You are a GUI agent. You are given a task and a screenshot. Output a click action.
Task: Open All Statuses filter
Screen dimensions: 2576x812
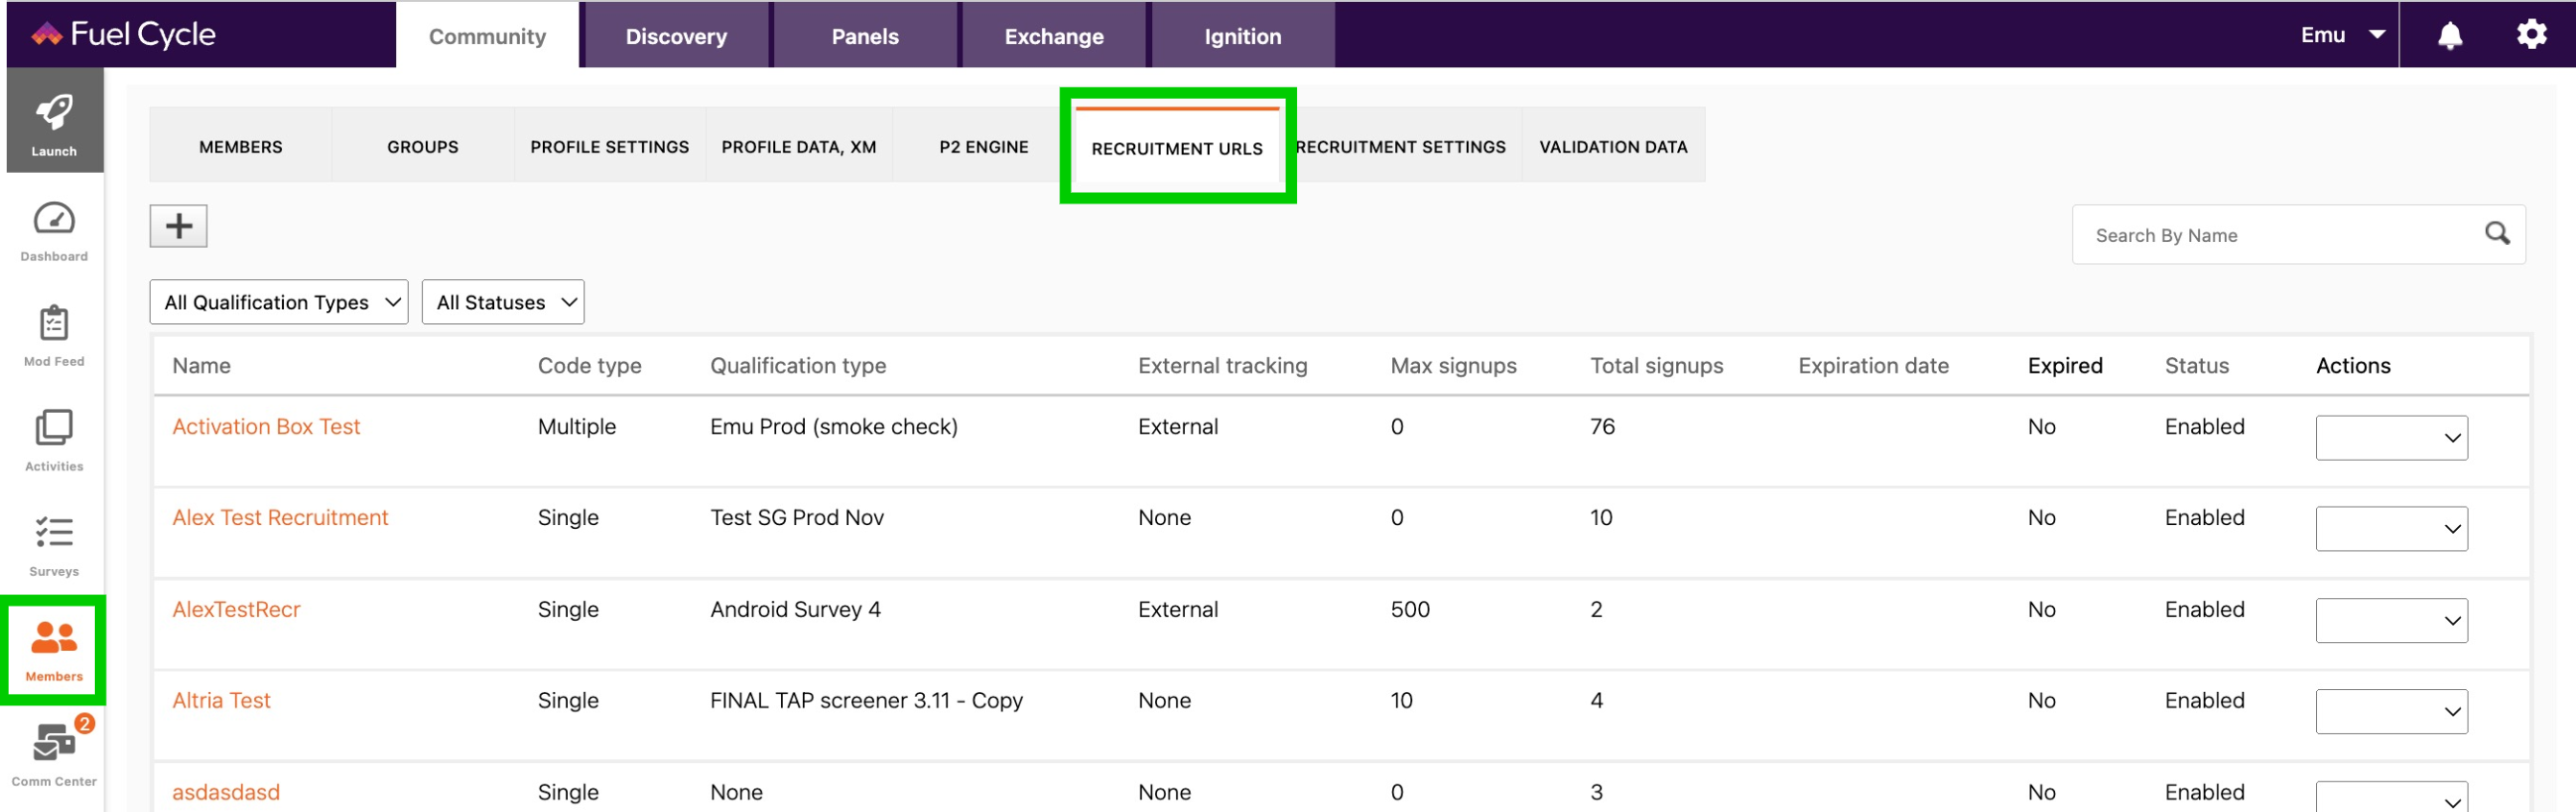tap(503, 302)
